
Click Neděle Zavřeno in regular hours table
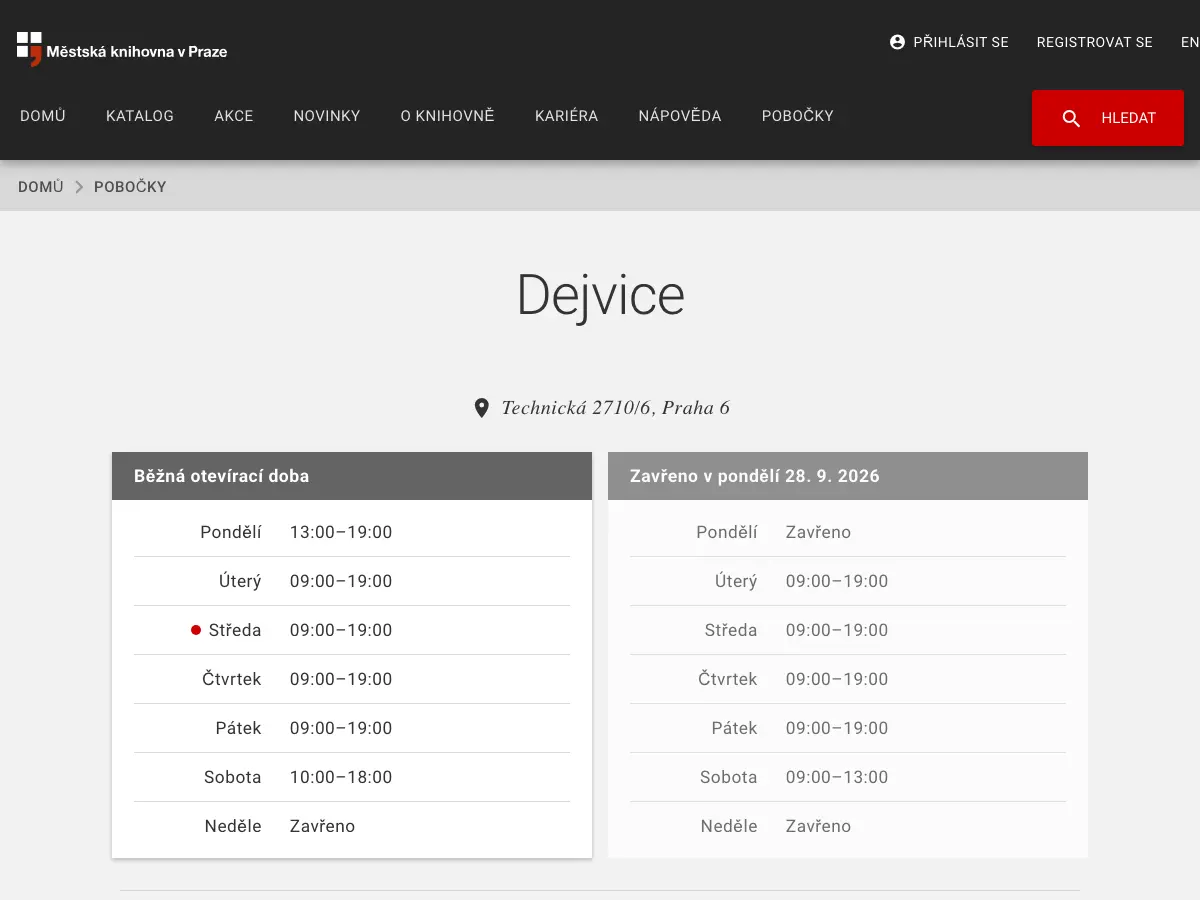pos(322,826)
